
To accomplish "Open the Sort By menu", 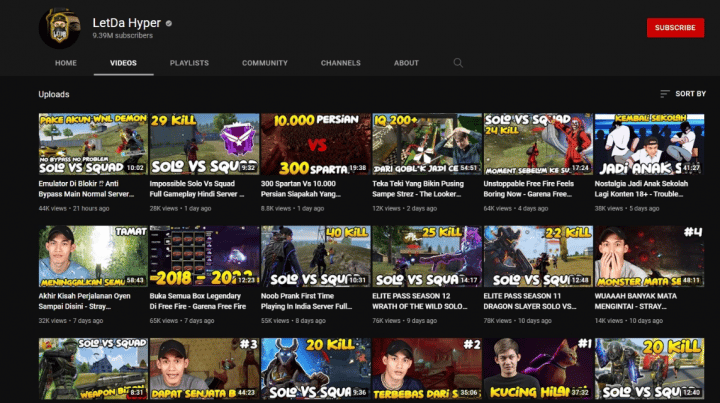I will pos(683,94).
